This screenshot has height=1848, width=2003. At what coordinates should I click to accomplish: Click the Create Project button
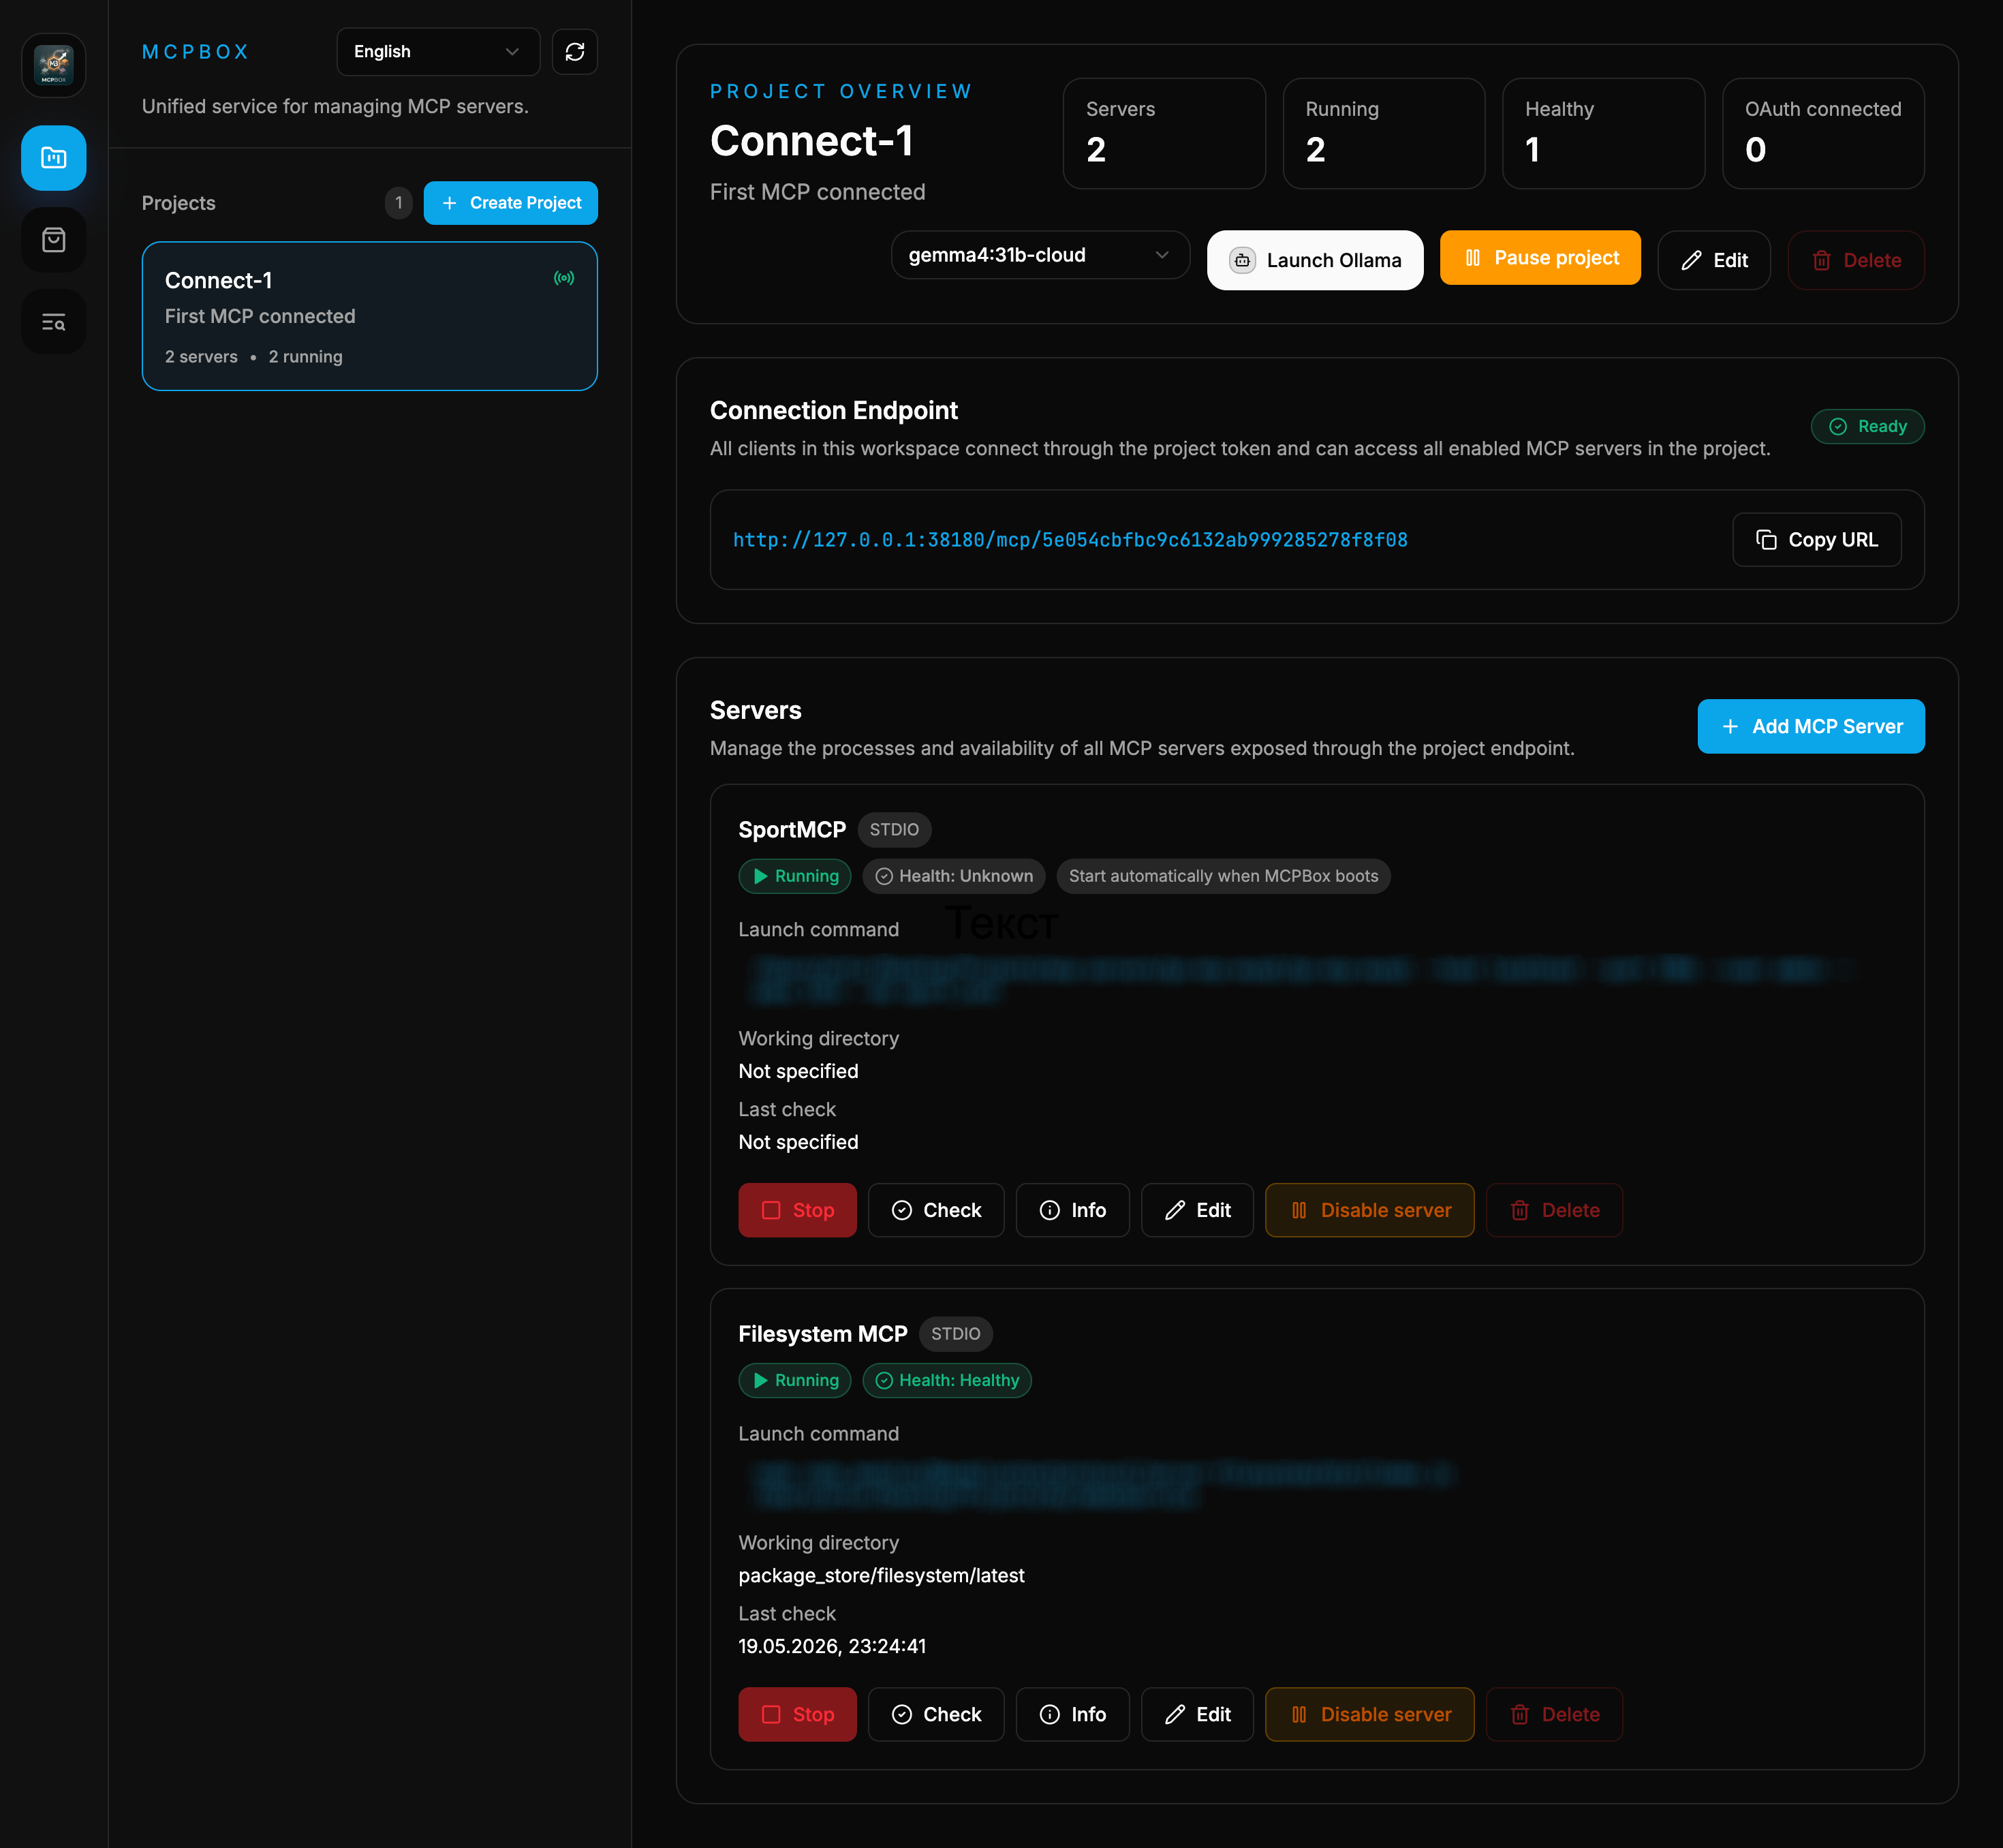pos(511,203)
